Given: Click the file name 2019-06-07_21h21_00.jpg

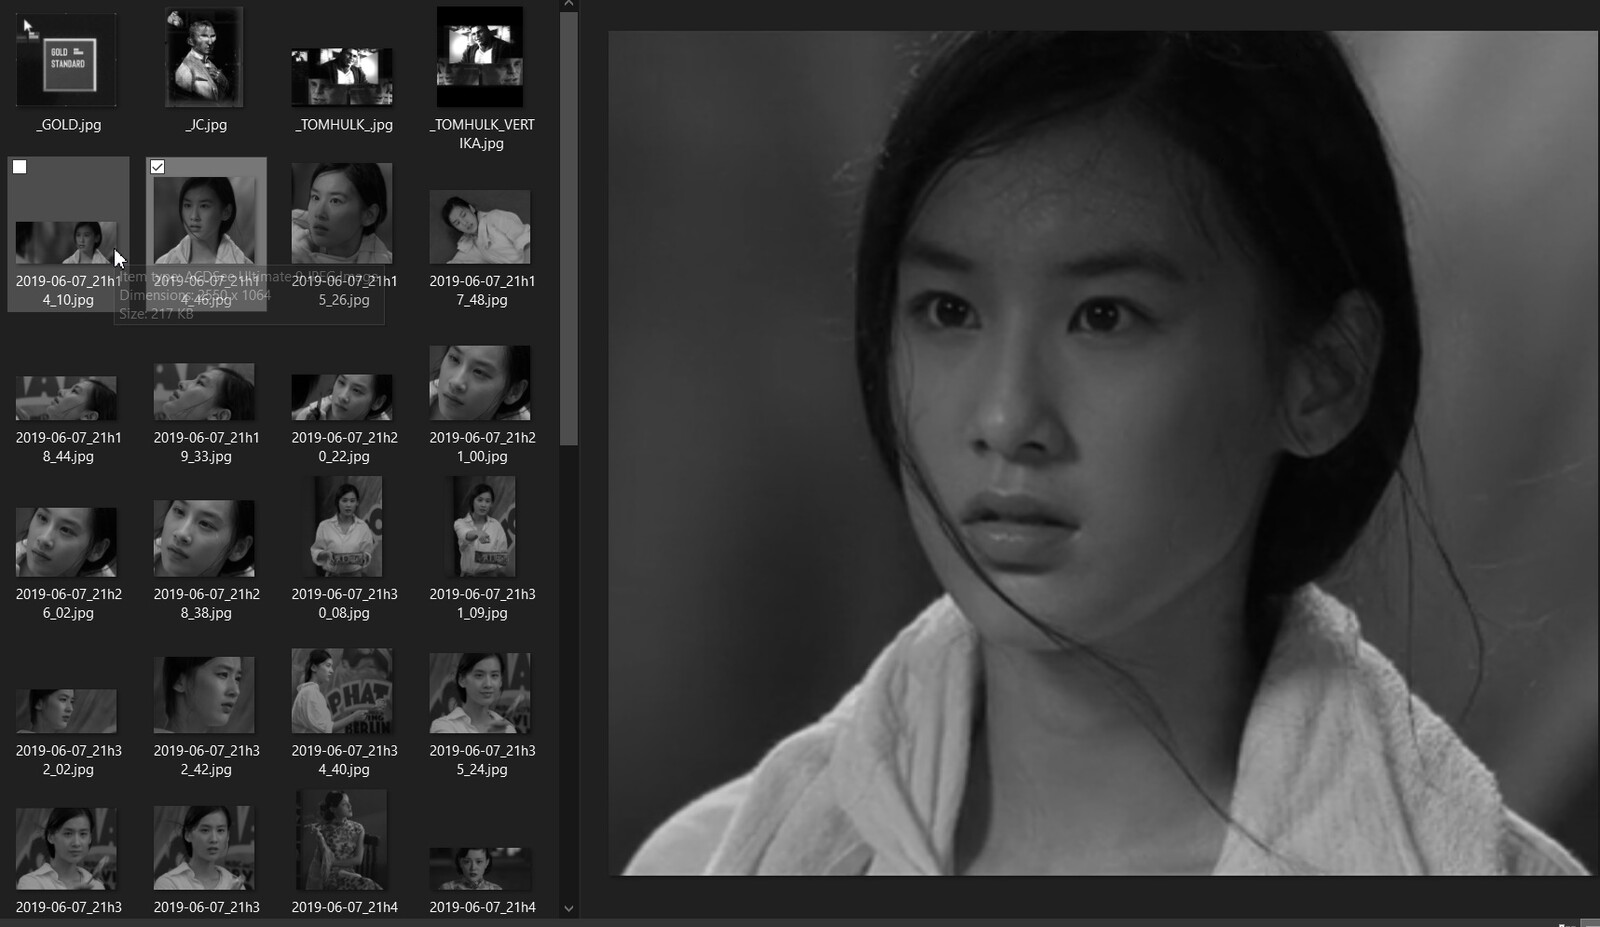Looking at the screenshot, I should (x=482, y=447).
